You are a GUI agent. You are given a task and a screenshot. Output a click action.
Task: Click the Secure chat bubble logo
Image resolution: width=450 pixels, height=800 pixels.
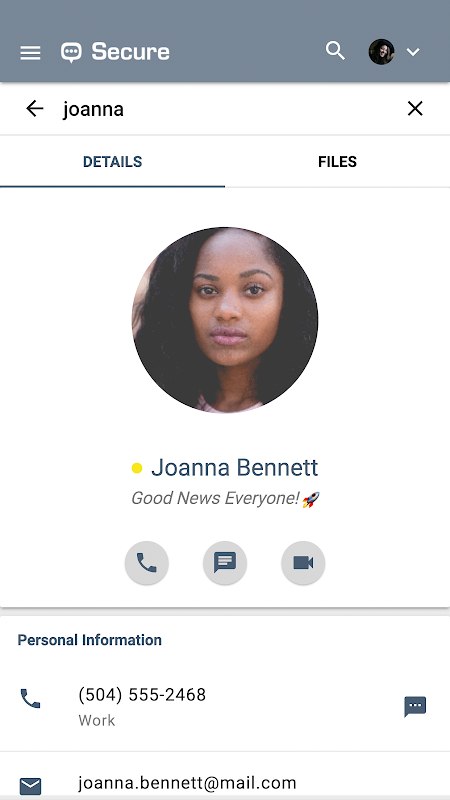[71, 52]
